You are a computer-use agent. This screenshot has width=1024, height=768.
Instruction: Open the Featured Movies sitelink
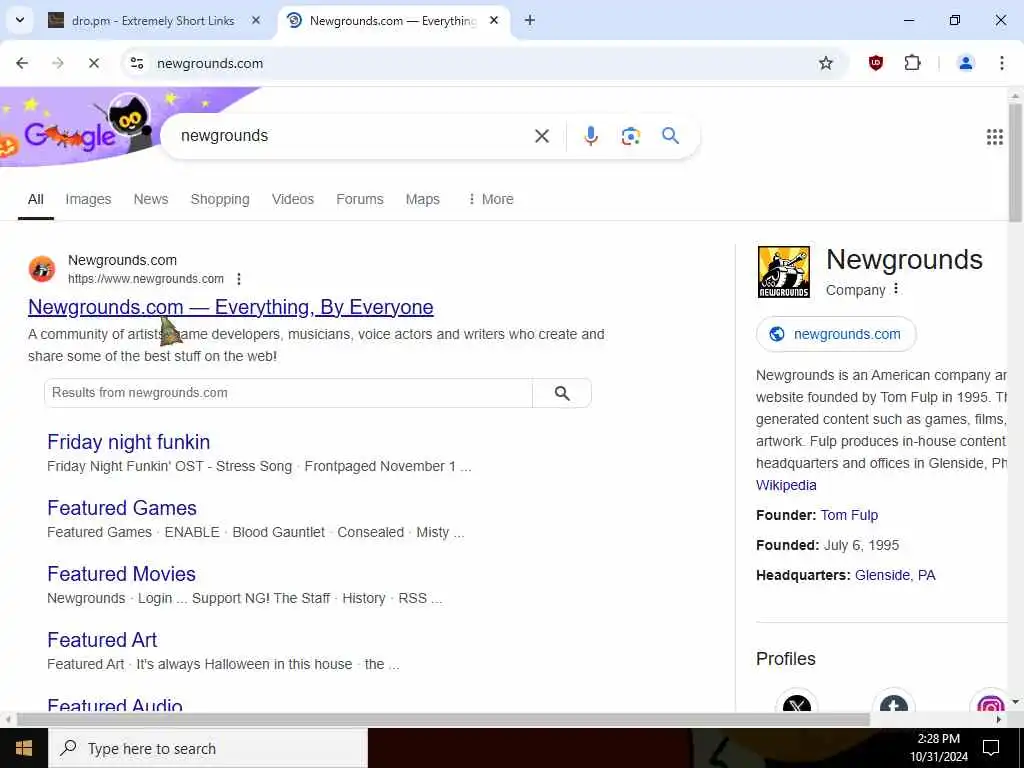[x=121, y=574]
